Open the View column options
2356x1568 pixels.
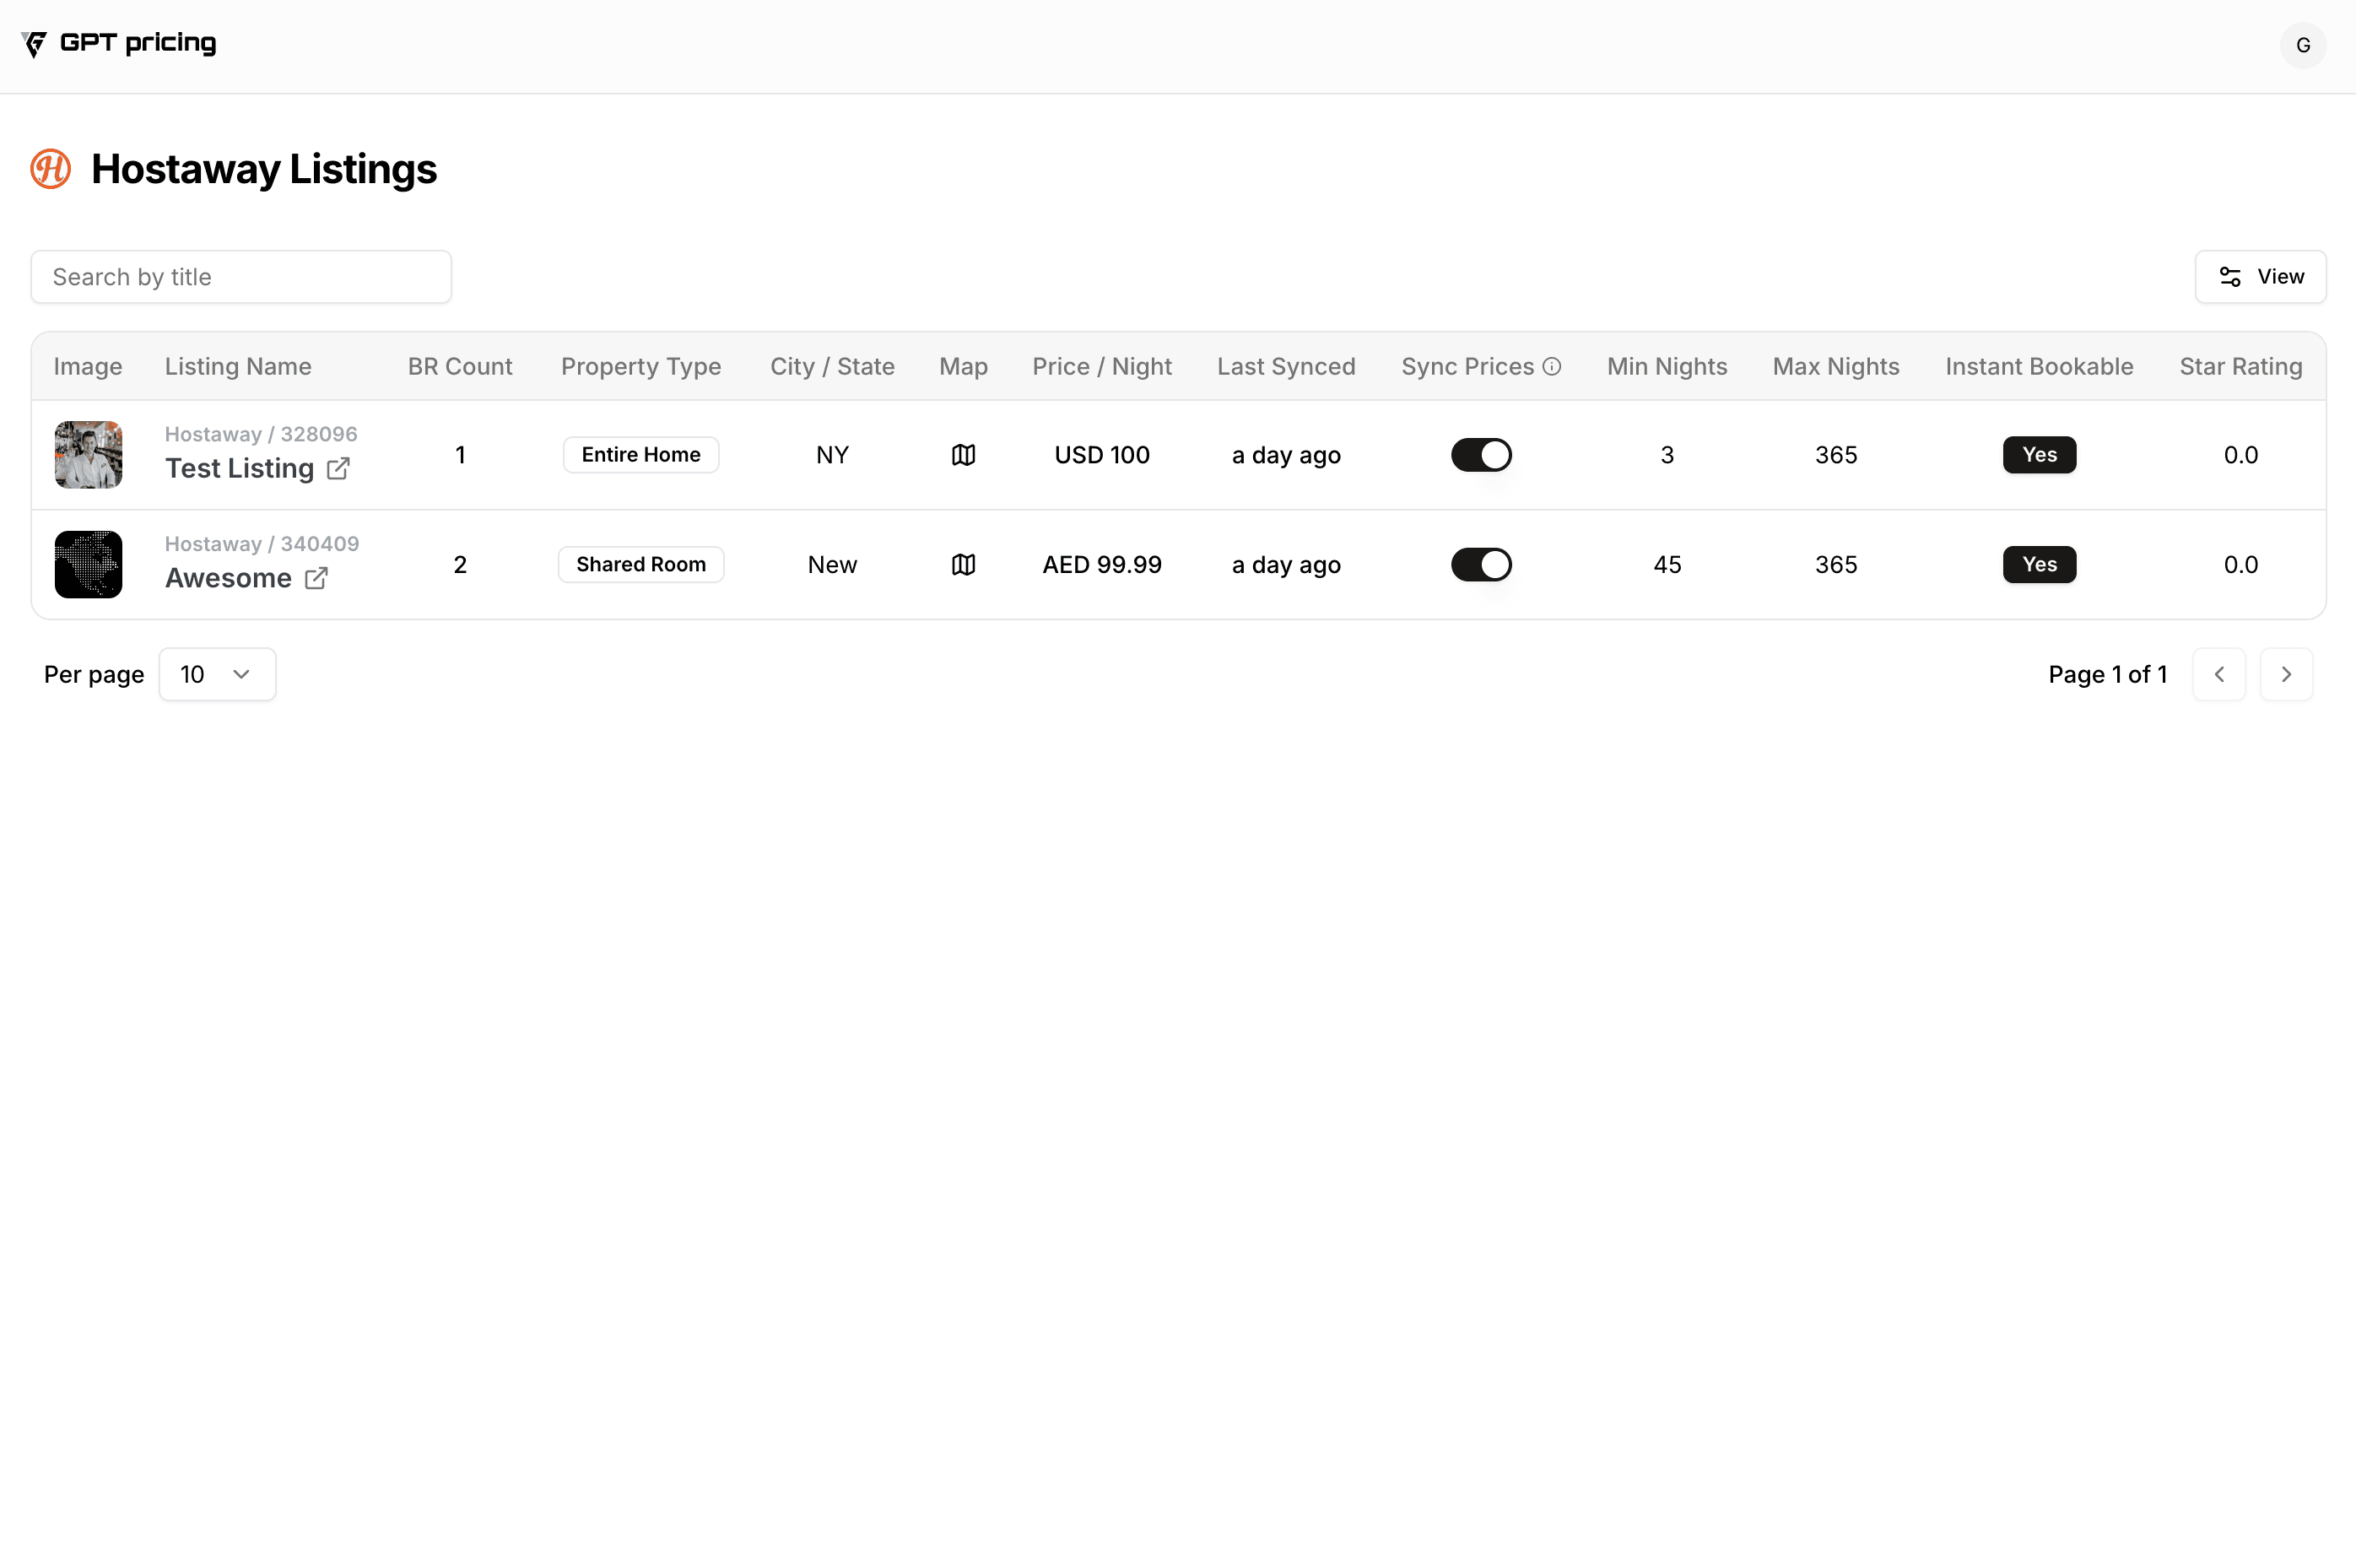(x=2260, y=277)
